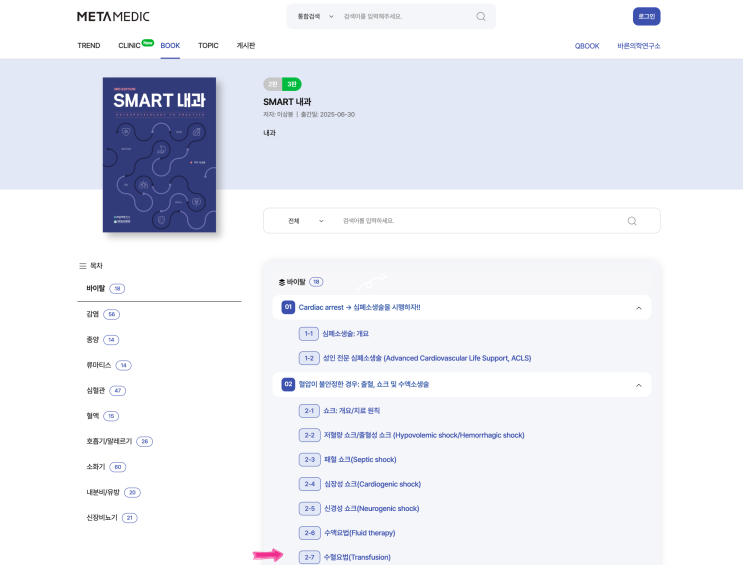This screenshot has height=565, width=743.
Task: Open section 2-2 Hypovolemic shock
Action: click(x=412, y=435)
